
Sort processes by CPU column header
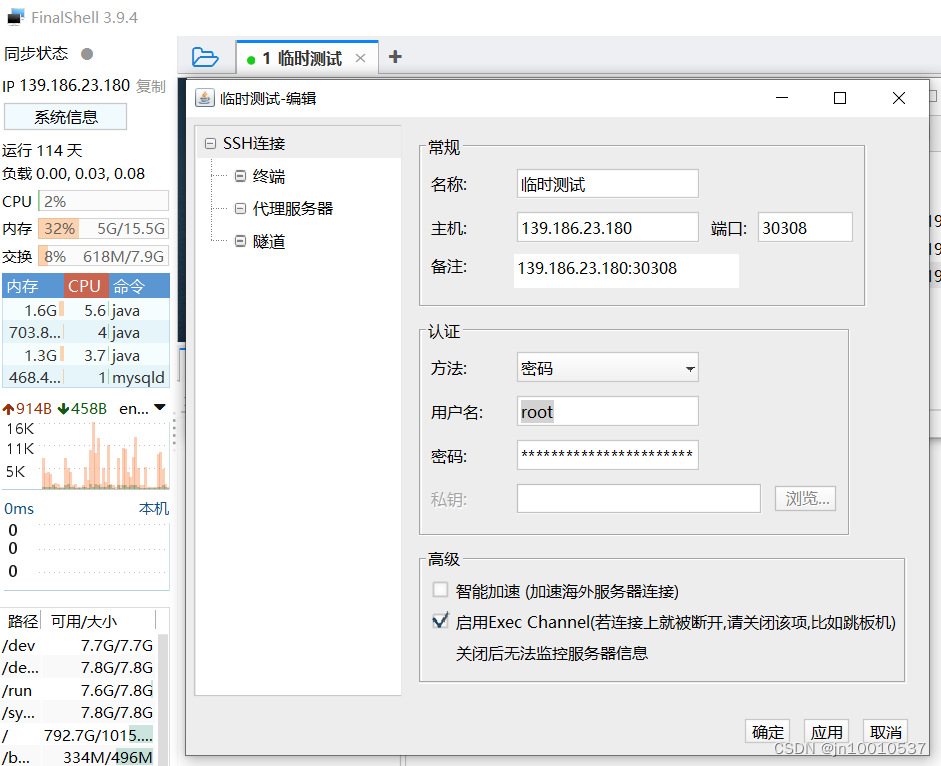point(86,286)
